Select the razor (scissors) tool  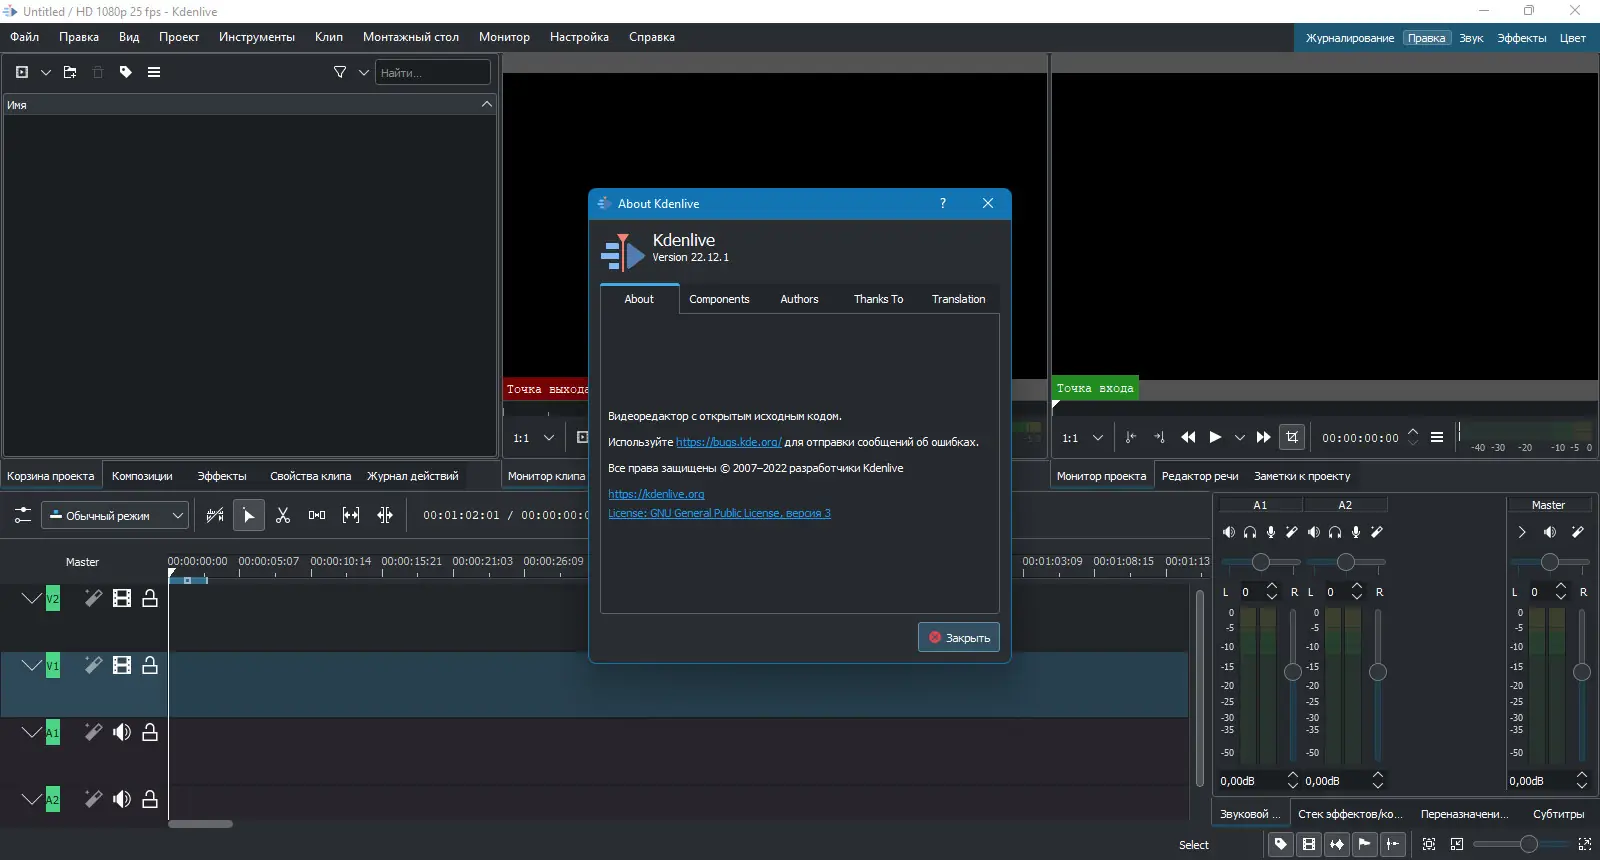point(283,515)
